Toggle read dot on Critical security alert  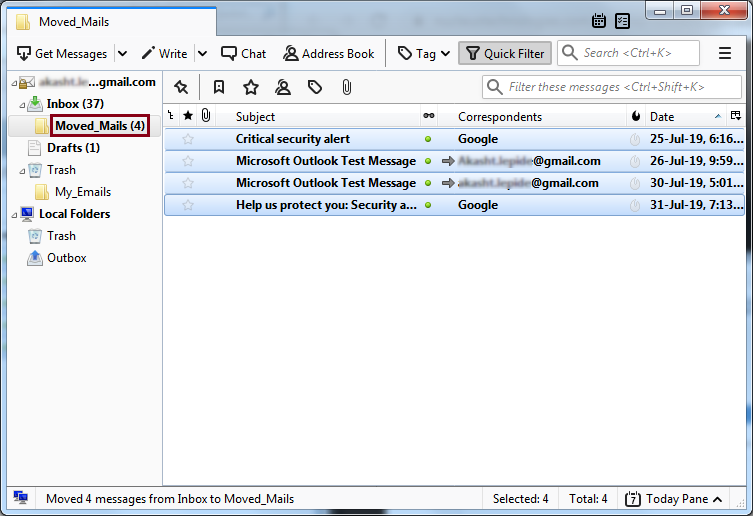(428, 139)
